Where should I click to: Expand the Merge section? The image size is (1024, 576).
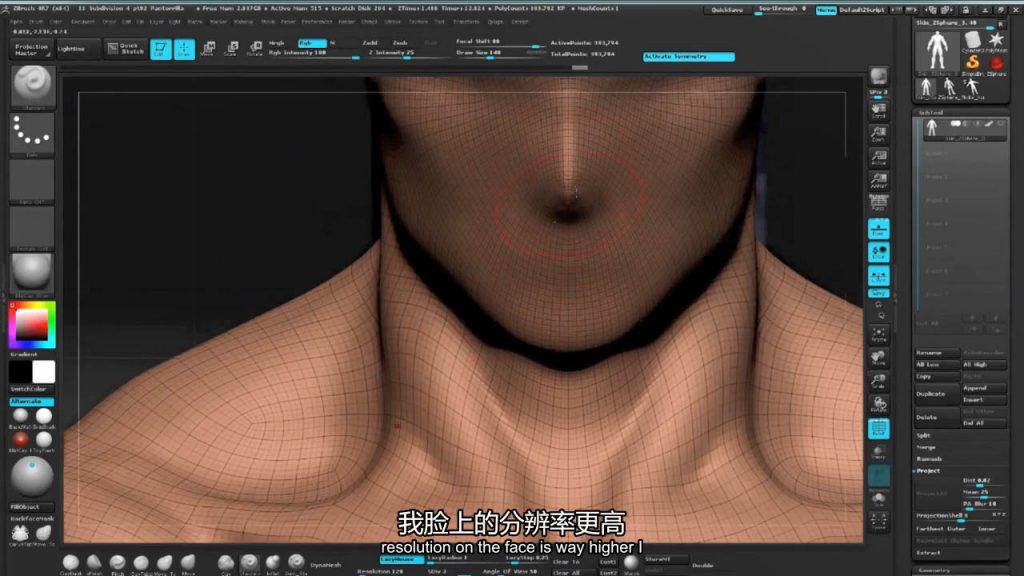point(926,447)
